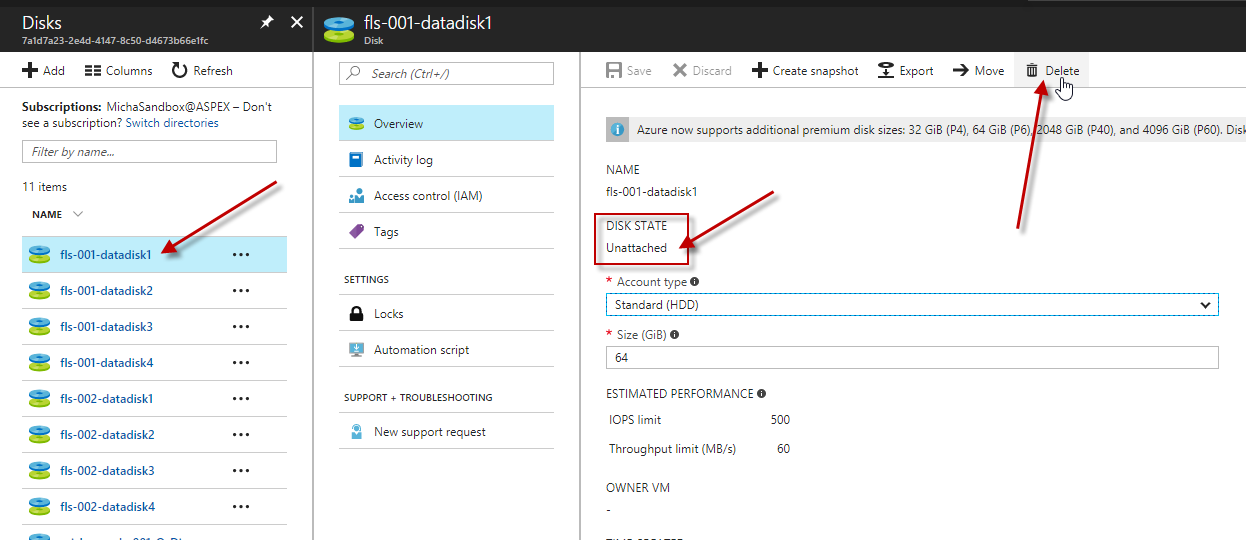
Task: Click info icon in premium sizes banner
Action: tap(619, 130)
